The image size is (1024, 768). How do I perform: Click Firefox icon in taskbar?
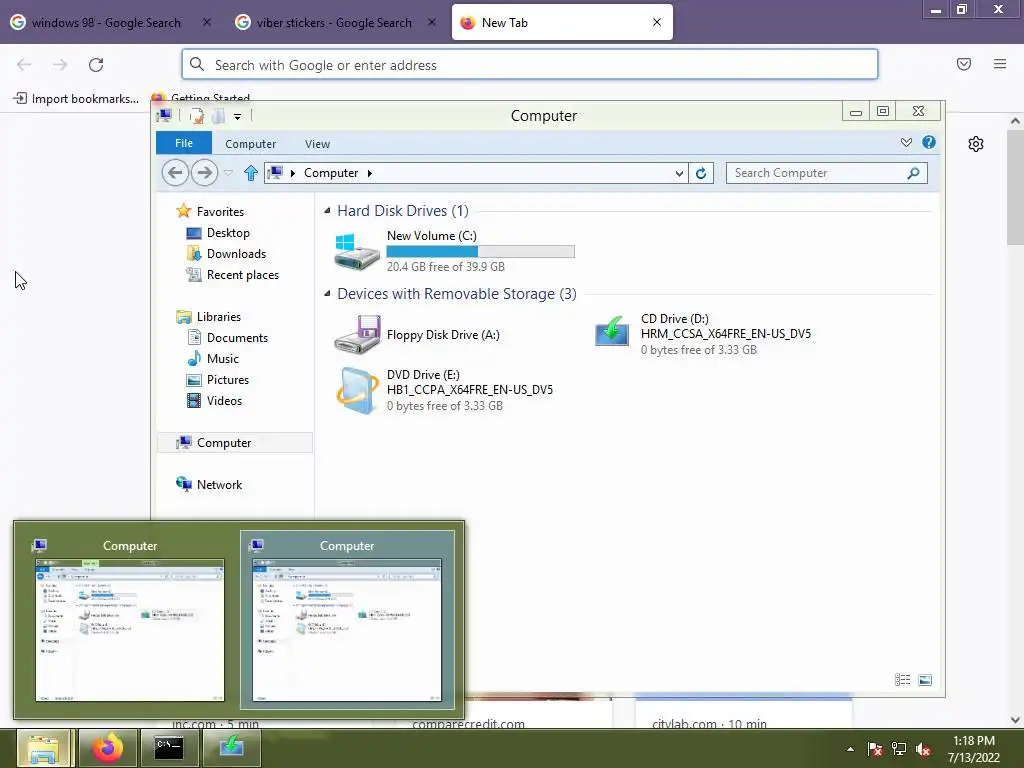click(x=108, y=748)
